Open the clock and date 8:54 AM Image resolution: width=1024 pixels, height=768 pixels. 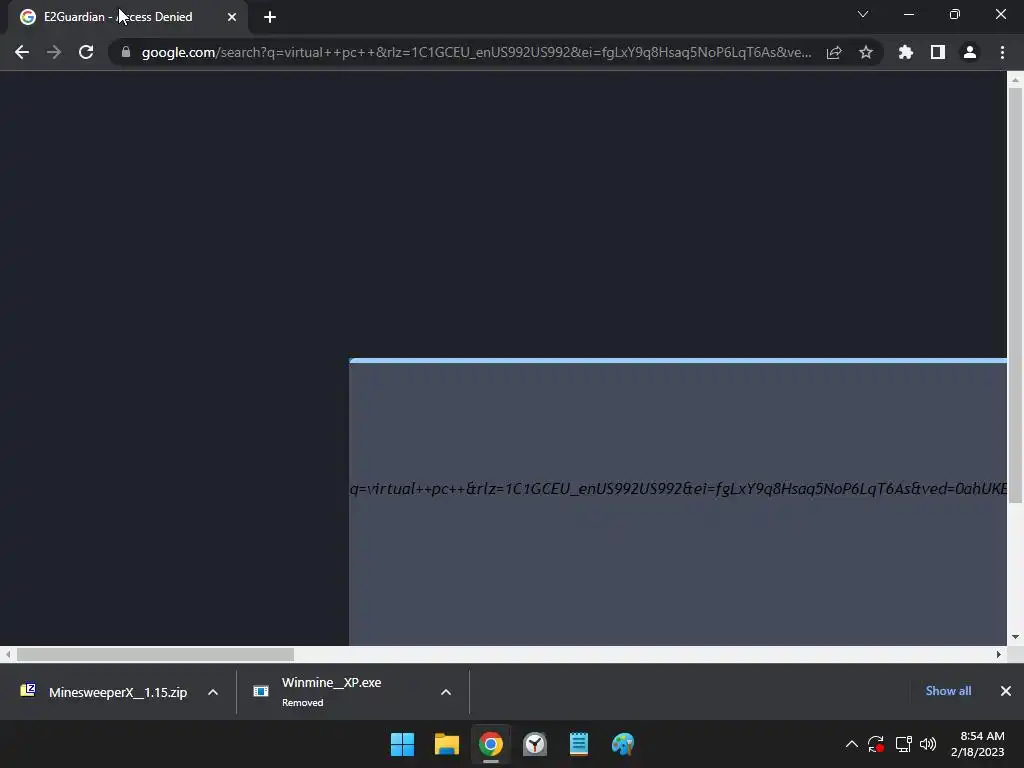(x=978, y=744)
